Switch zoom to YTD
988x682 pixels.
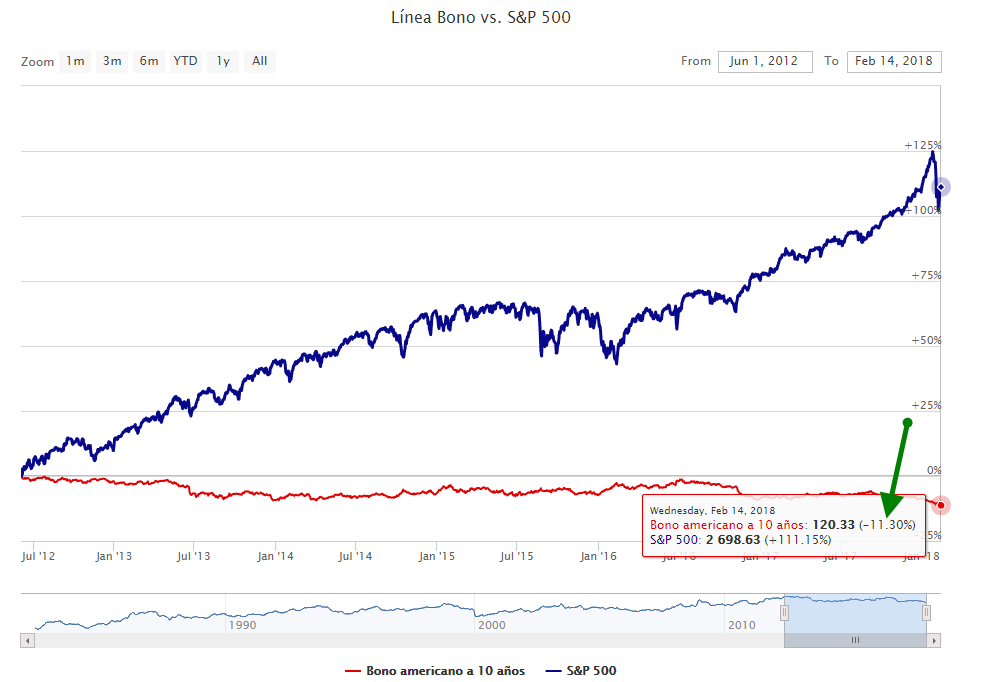click(x=185, y=61)
